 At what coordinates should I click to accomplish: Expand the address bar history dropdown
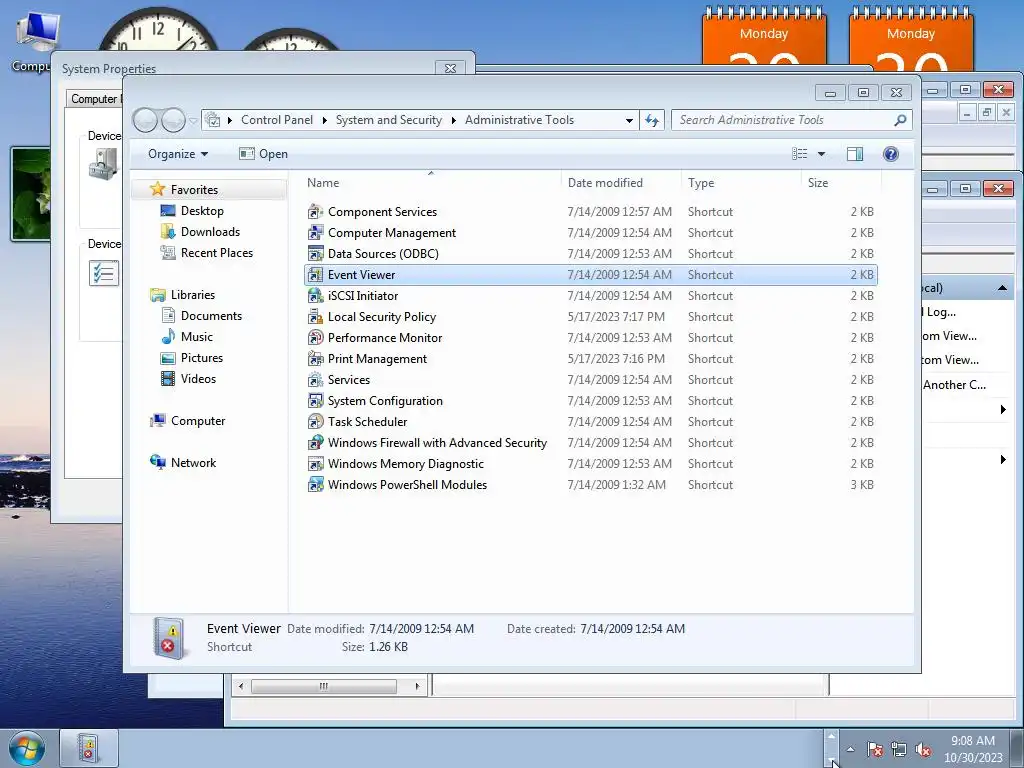629,120
